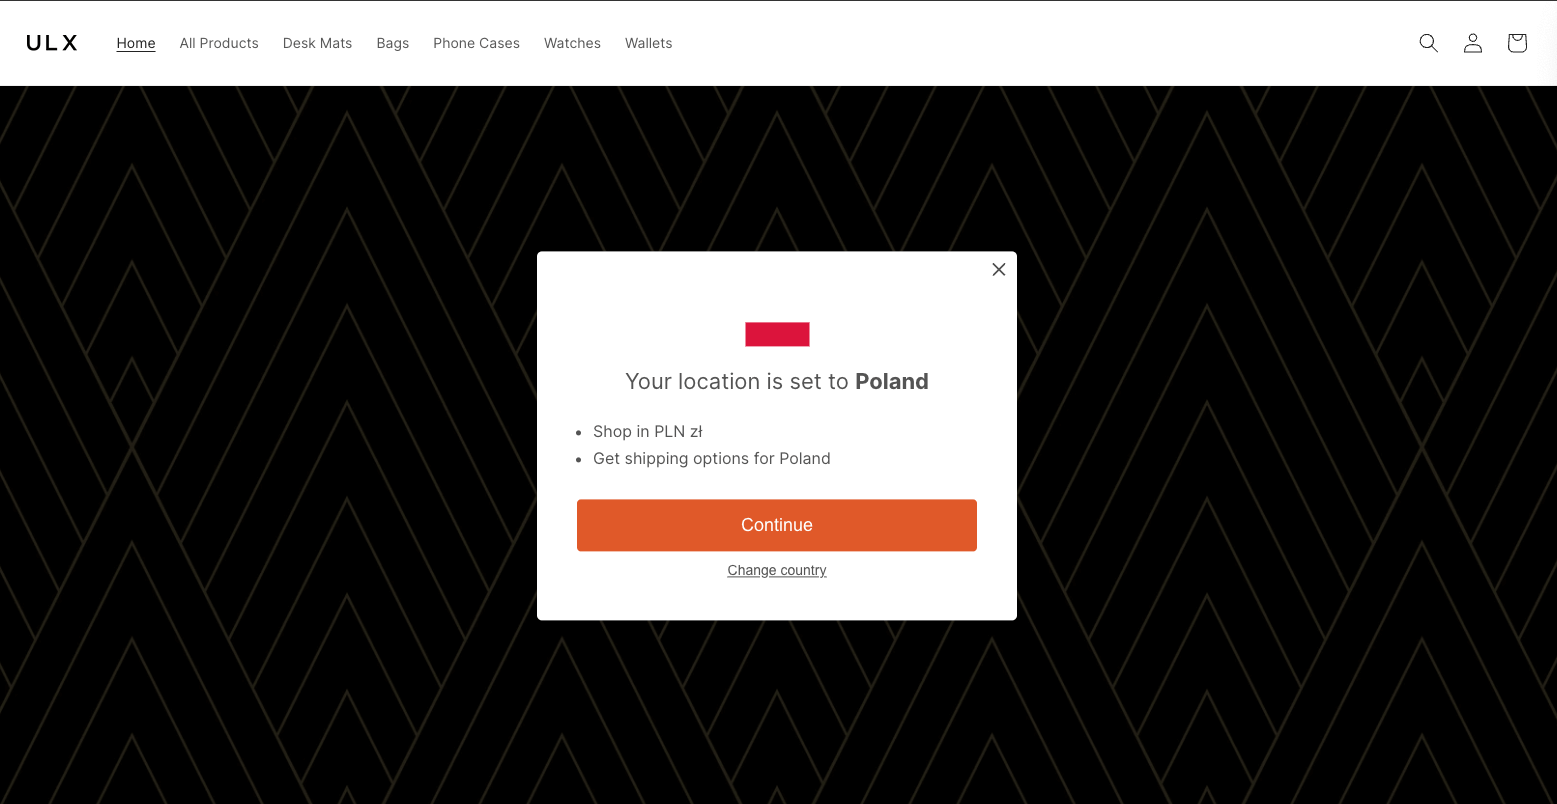This screenshot has width=1557, height=804.
Task: Go to the Bags section
Action: pos(392,43)
